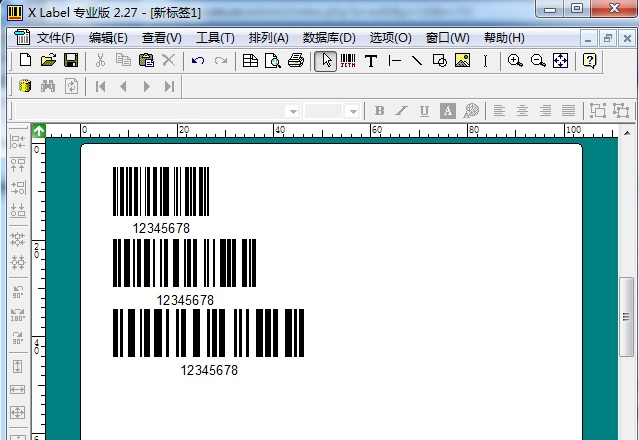Image resolution: width=639 pixels, height=440 pixels.
Task: Align text left
Action: [499, 110]
